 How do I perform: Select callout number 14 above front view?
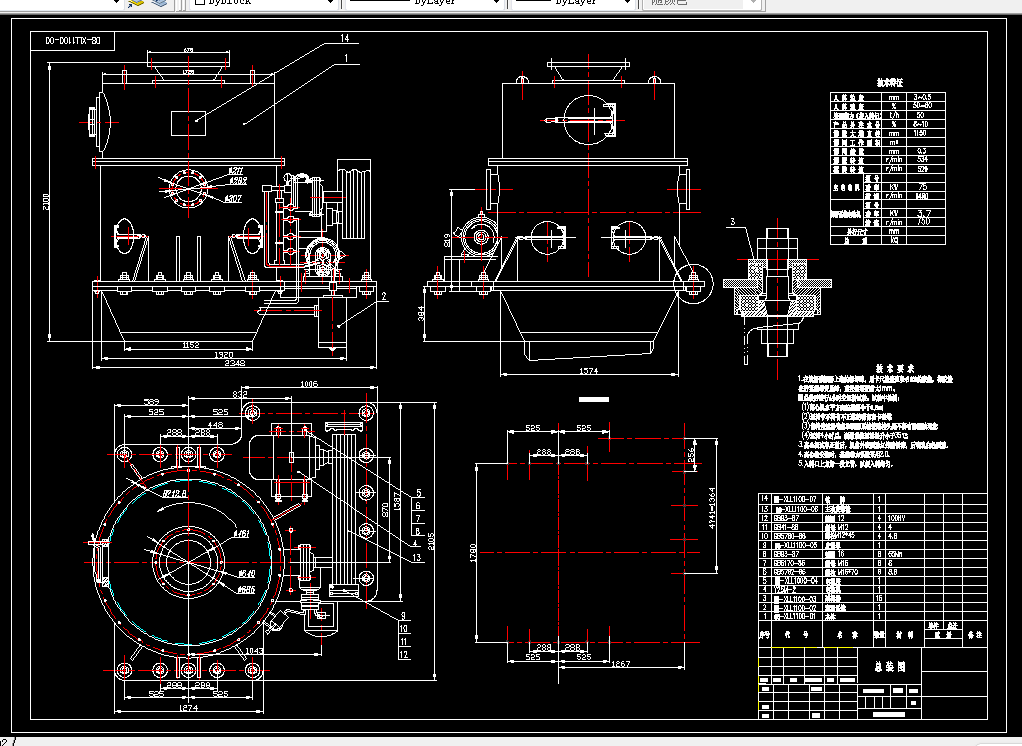[345, 38]
